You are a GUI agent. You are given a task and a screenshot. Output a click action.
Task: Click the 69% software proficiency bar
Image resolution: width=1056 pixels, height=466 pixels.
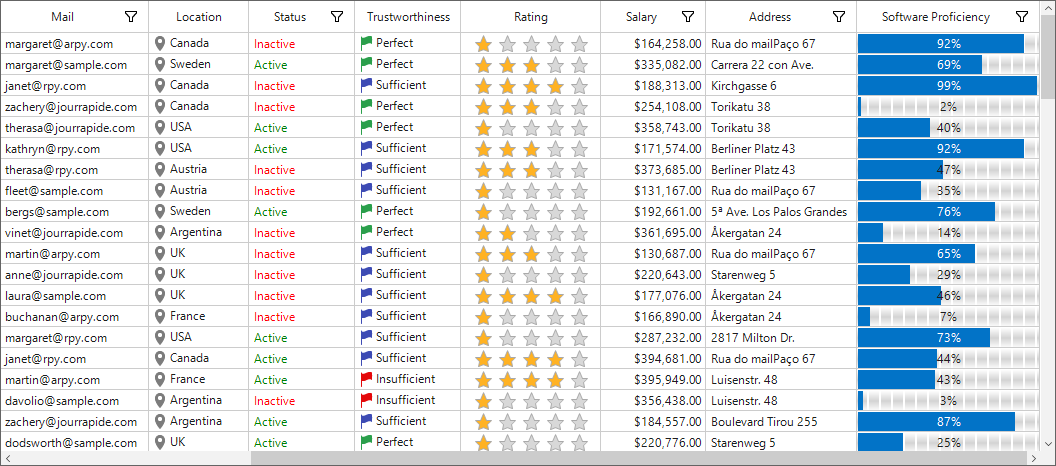pyautogui.click(x=948, y=65)
